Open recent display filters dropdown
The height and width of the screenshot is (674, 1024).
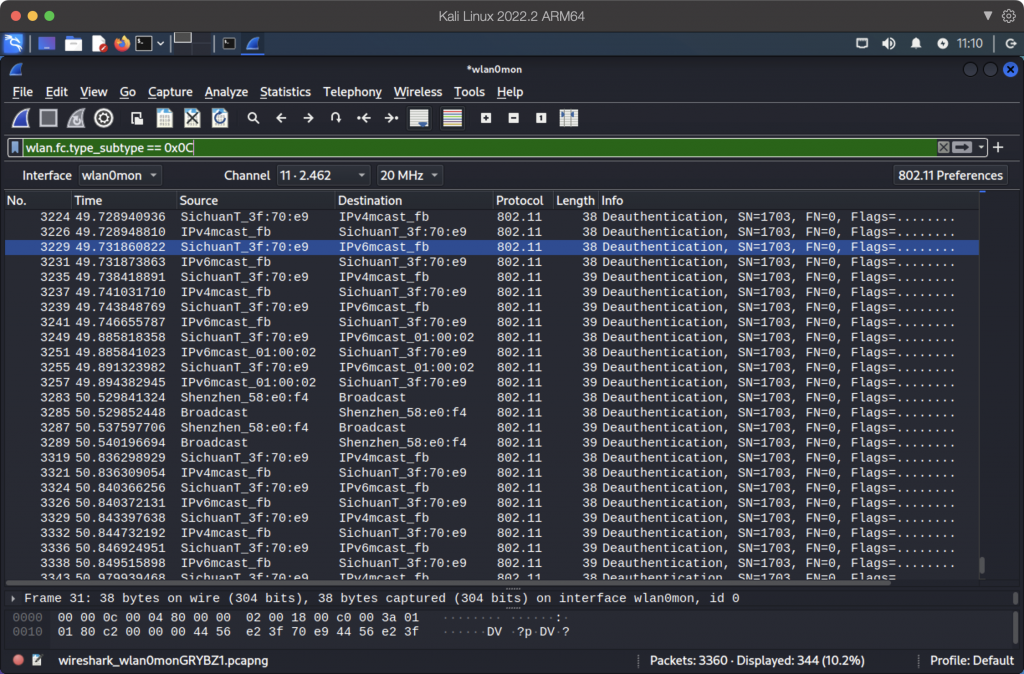coord(981,148)
